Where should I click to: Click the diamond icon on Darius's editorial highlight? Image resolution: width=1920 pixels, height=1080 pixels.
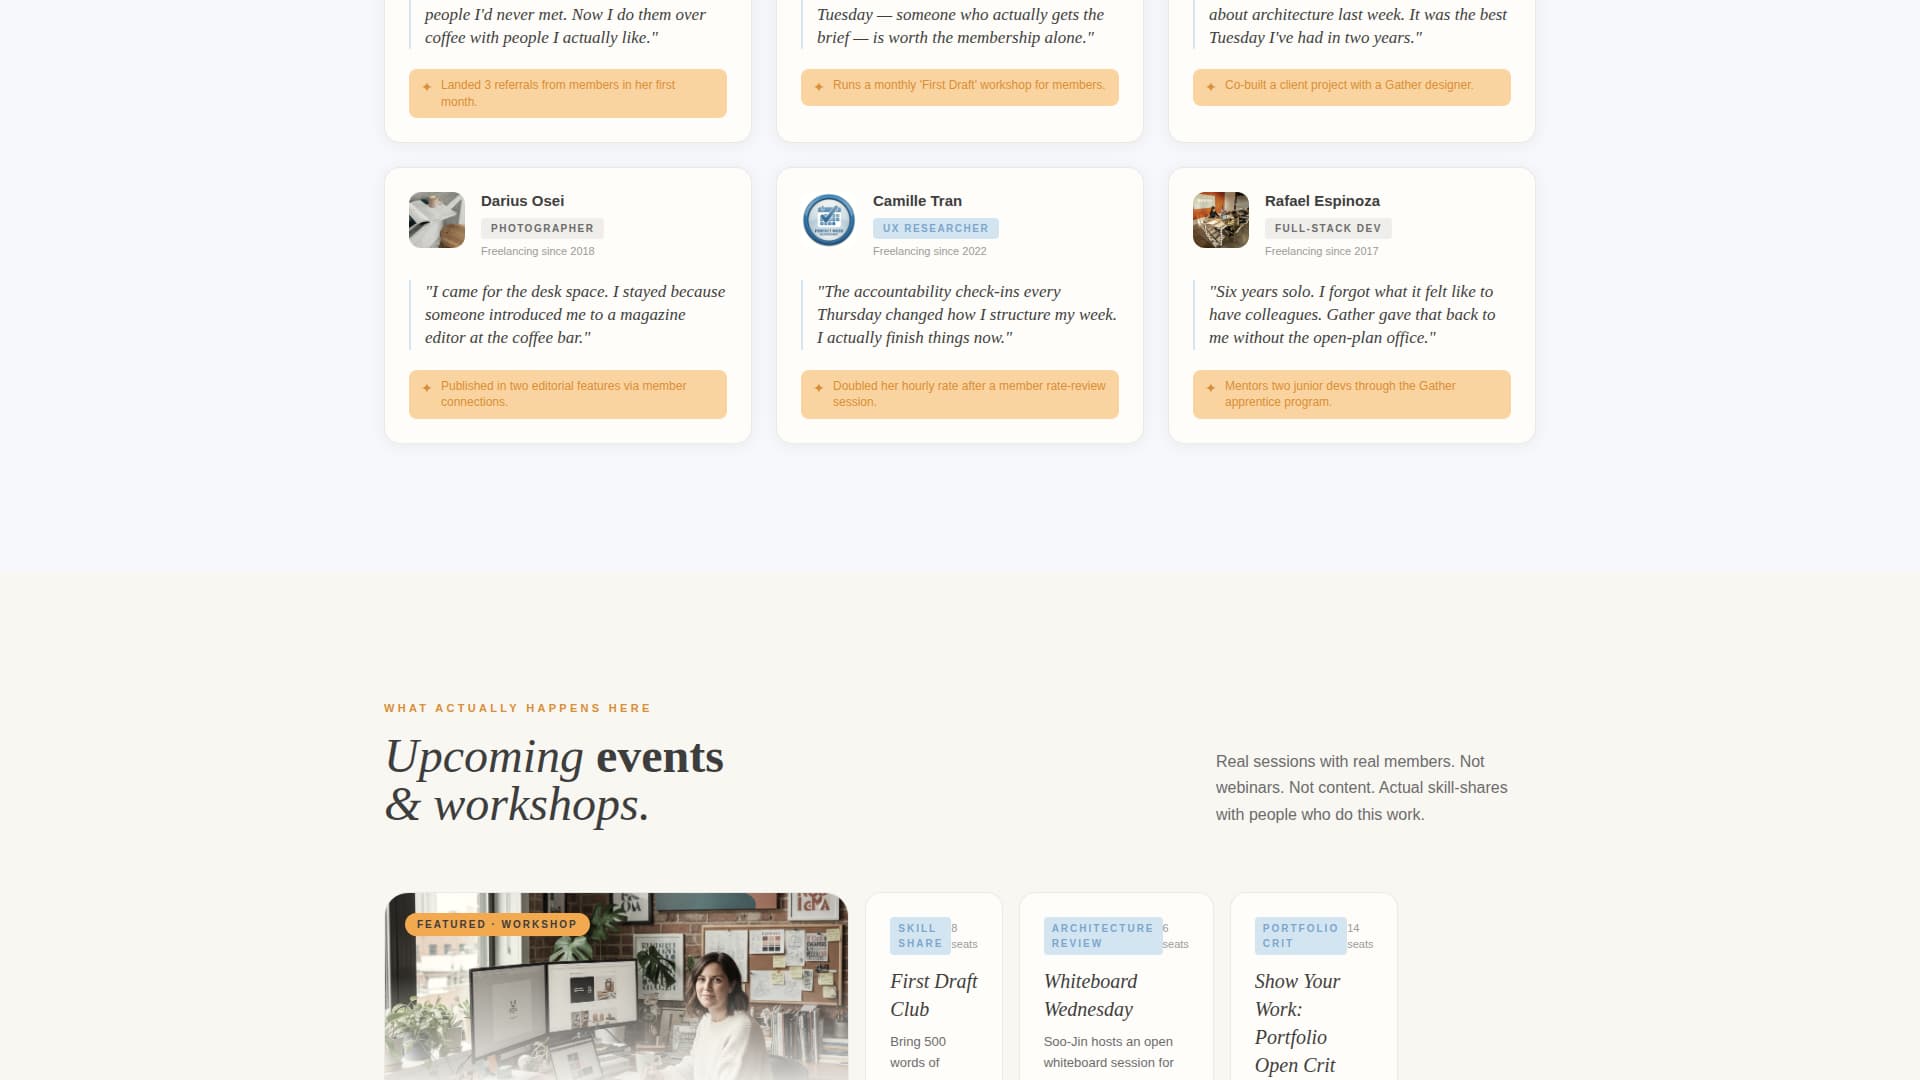coord(429,387)
